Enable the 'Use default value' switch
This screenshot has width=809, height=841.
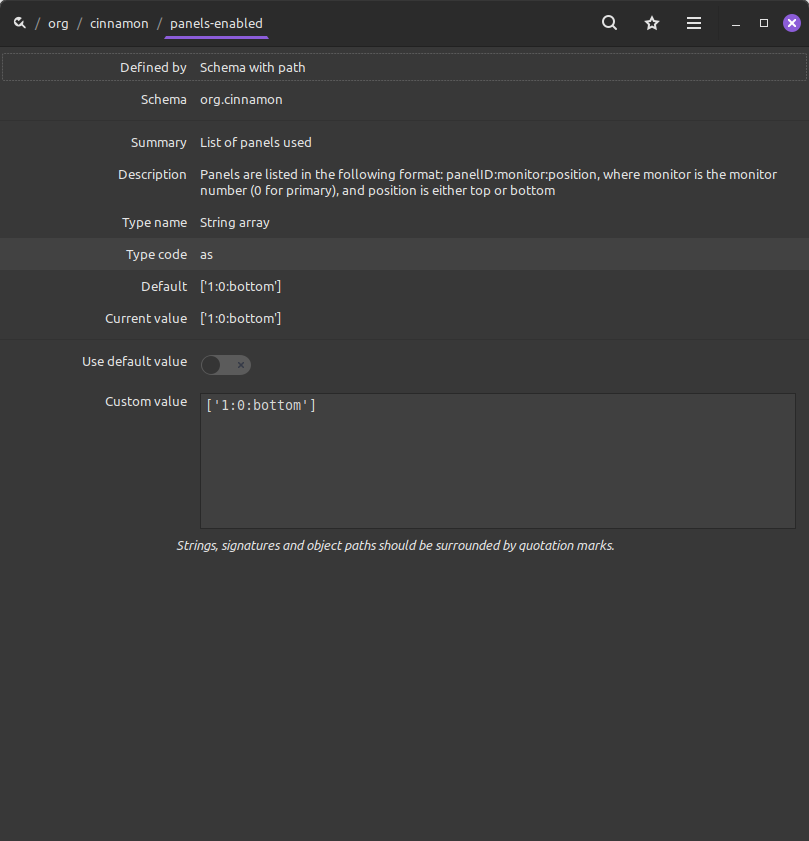click(x=225, y=365)
